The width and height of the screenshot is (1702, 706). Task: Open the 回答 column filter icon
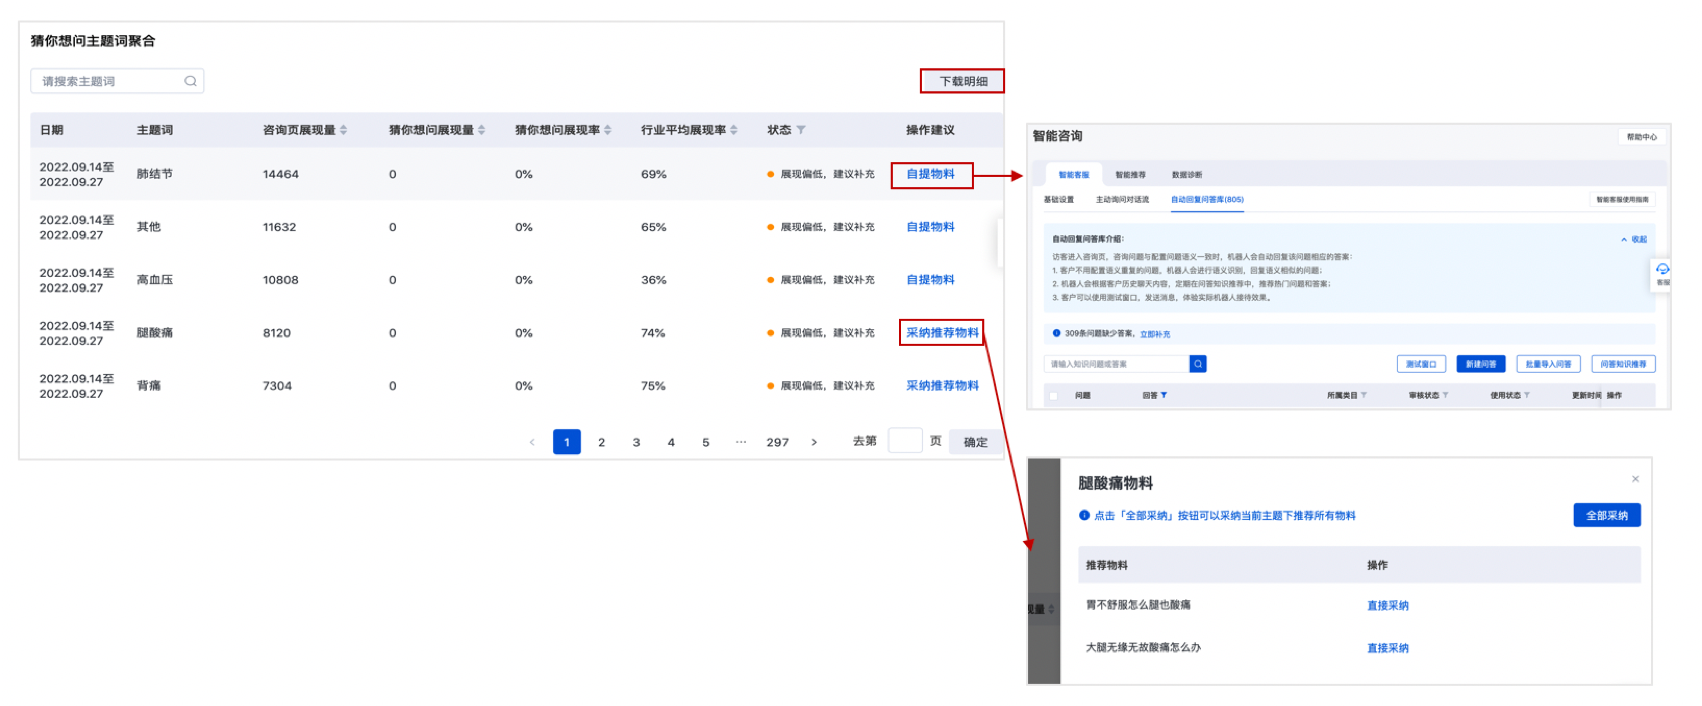coord(1164,395)
